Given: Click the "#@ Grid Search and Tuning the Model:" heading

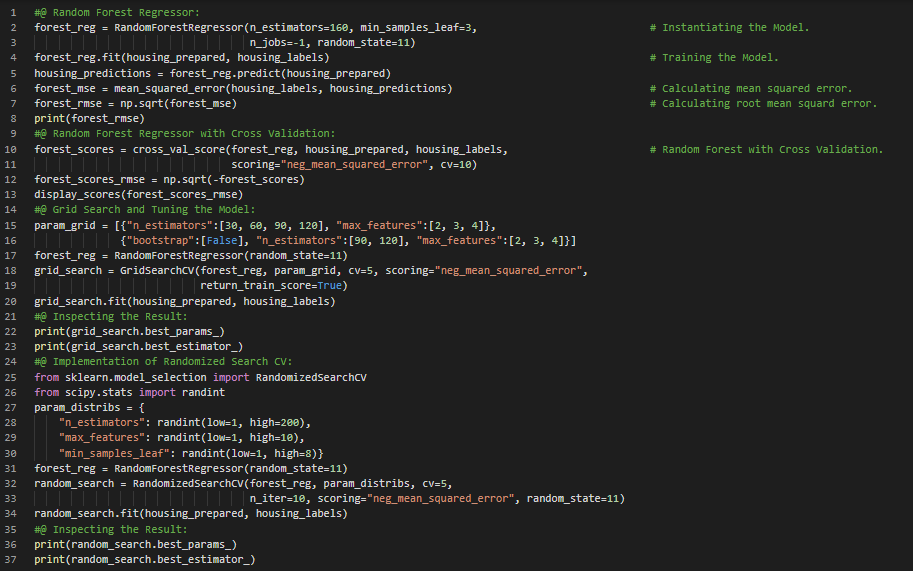Looking at the screenshot, I should pyautogui.click(x=144, y=210).
